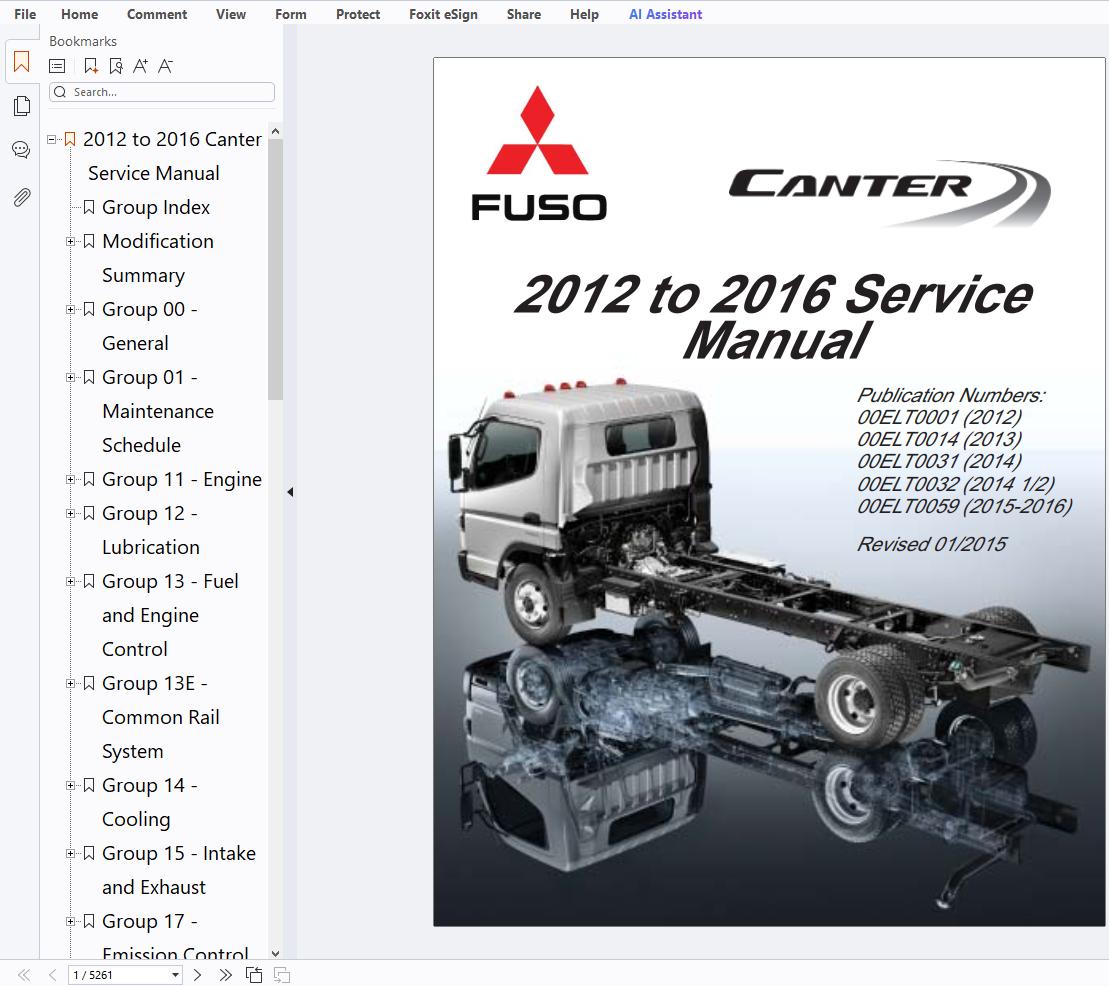1109x986 pixels.
Task: Click the bookmark options list icon
Action: (x=57, y=66)
